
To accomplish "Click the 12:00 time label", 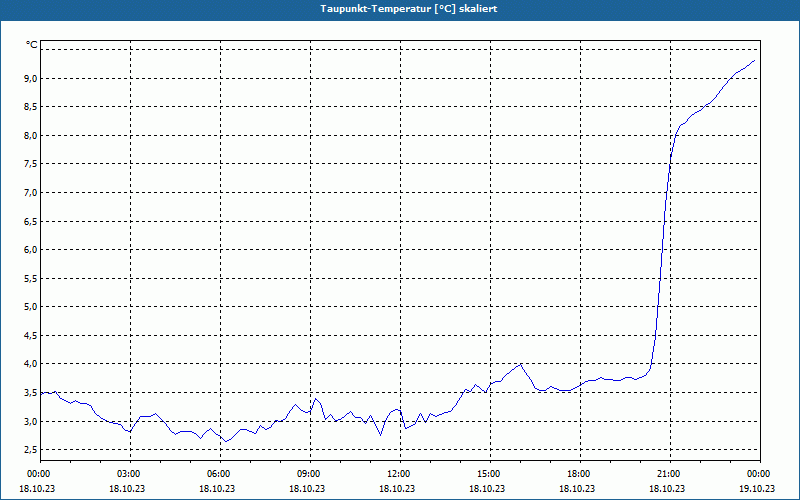I will tap(400, 474).
